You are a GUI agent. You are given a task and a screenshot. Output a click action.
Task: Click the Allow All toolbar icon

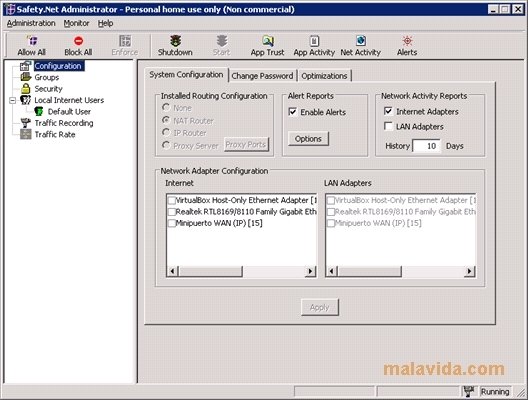[x=32, y=41]
